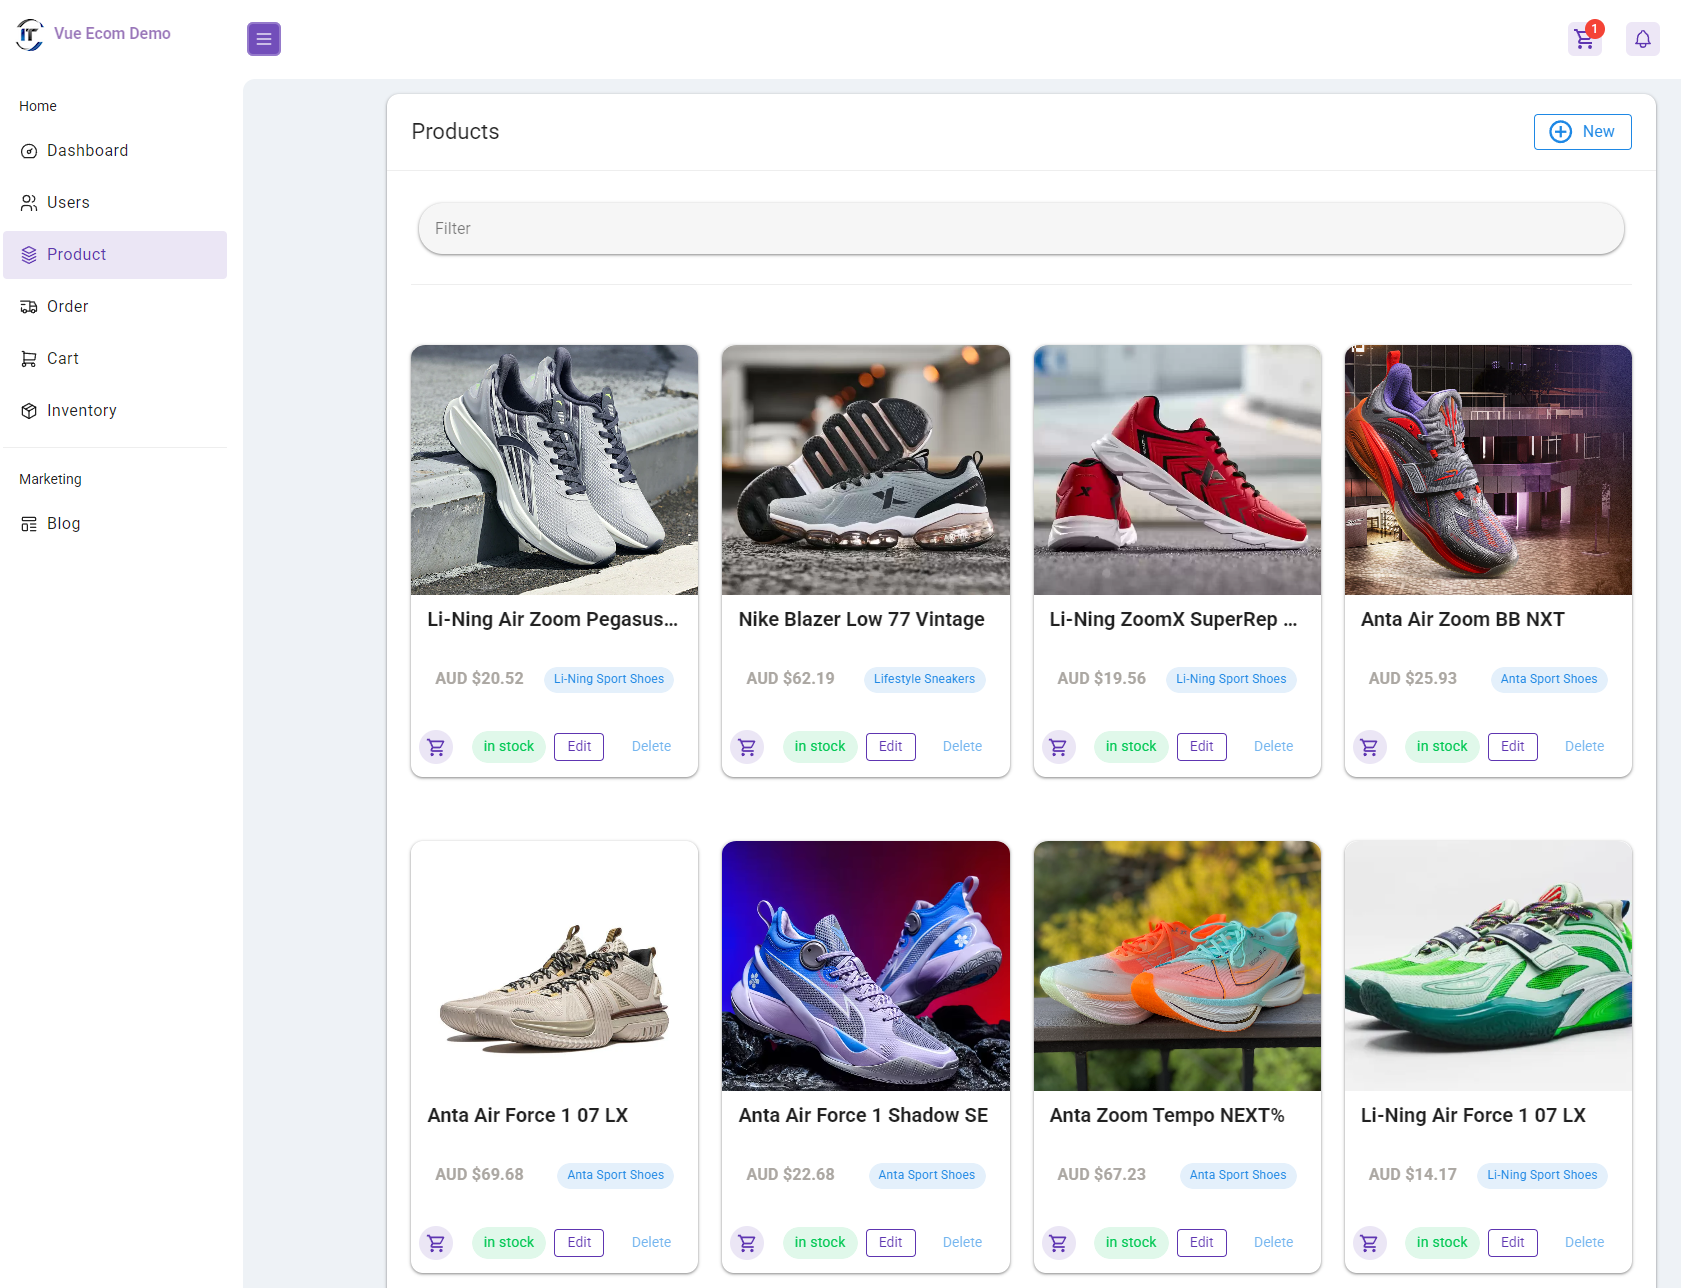
Task: Open the Nike Blazer Low 77 Vintage image
Action: tap(866, 470)
